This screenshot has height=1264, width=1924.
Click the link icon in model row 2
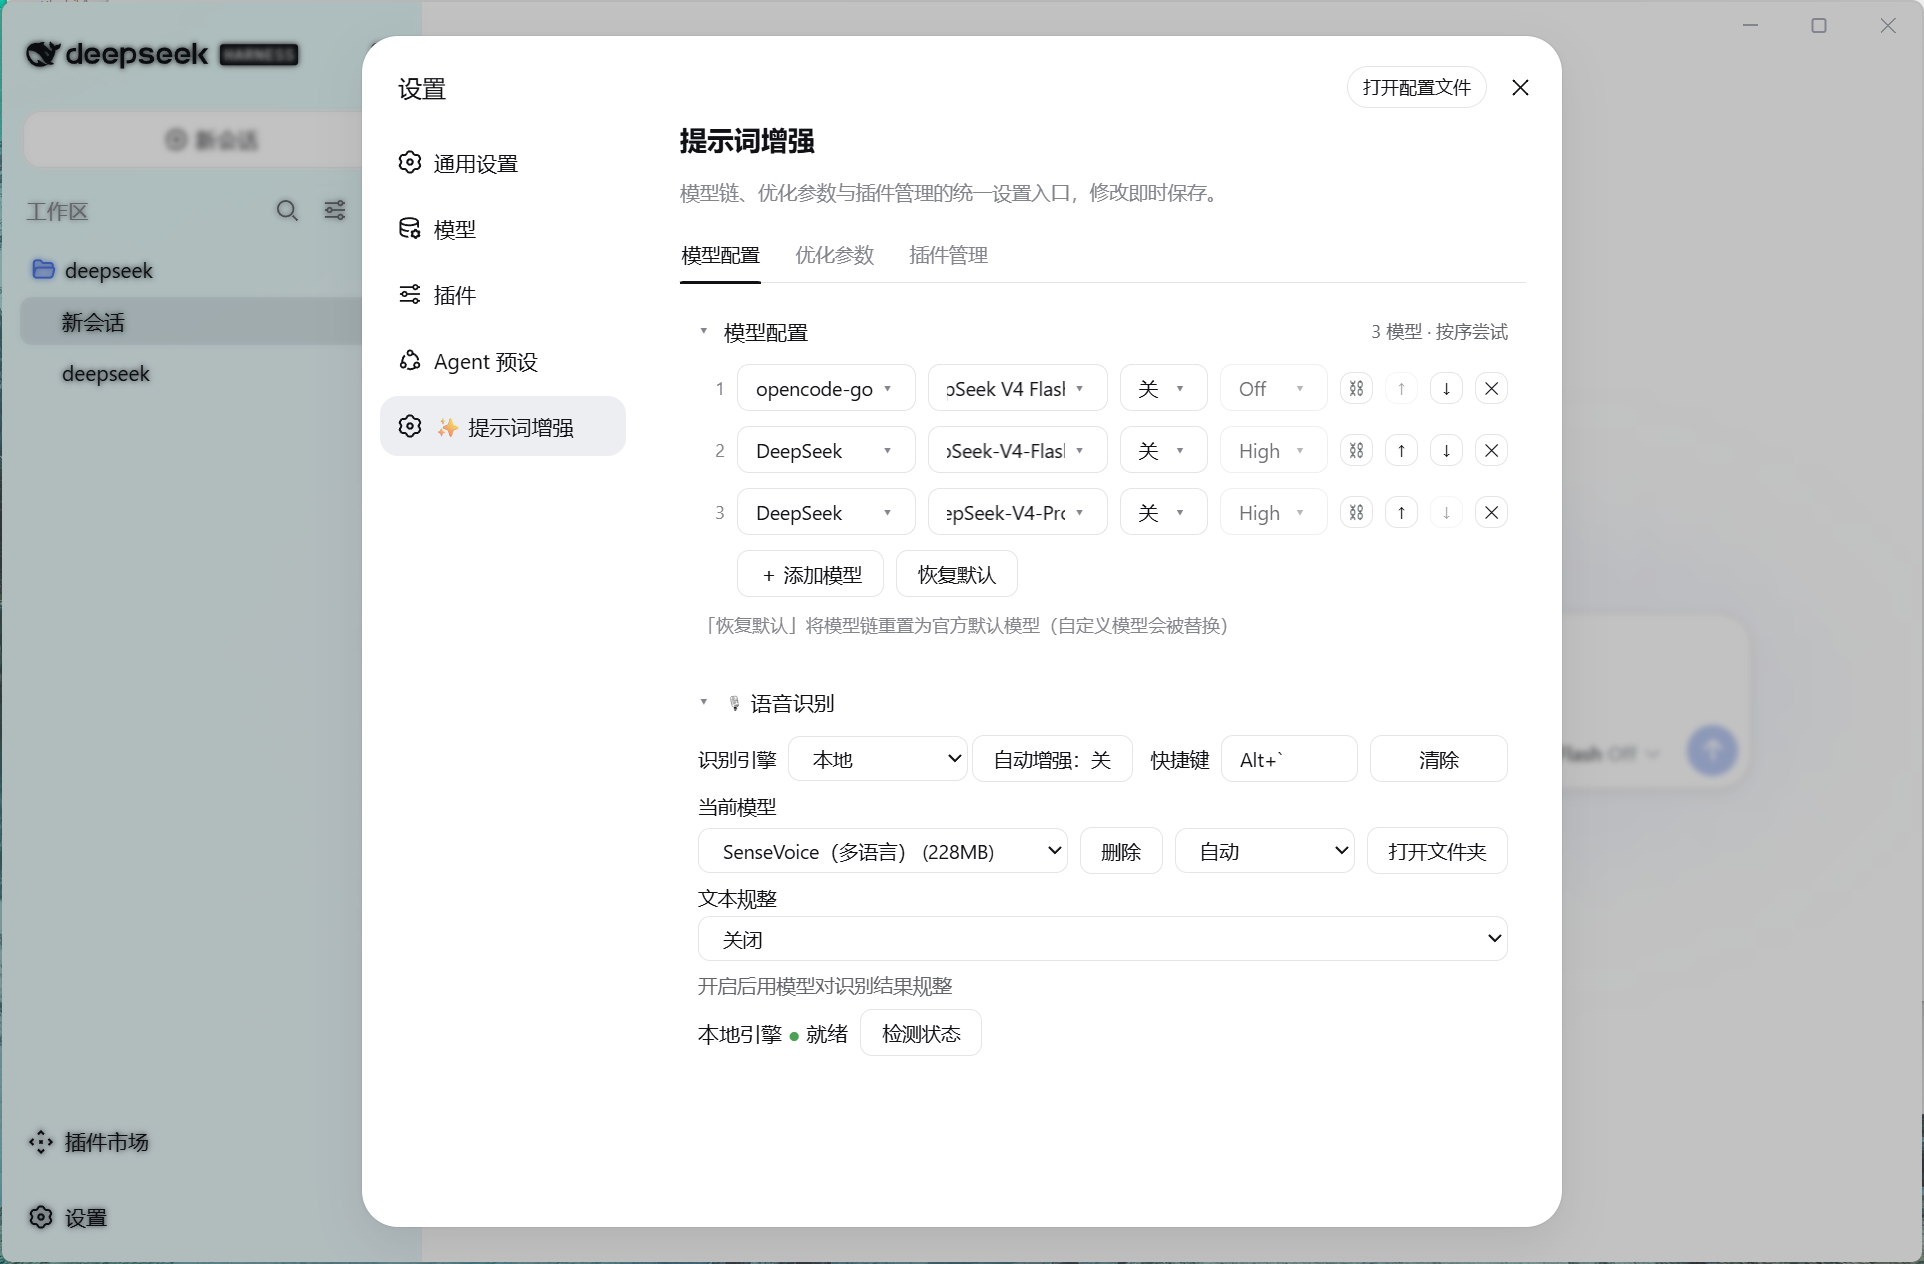pyautogui.click(x=1356, y=451)
